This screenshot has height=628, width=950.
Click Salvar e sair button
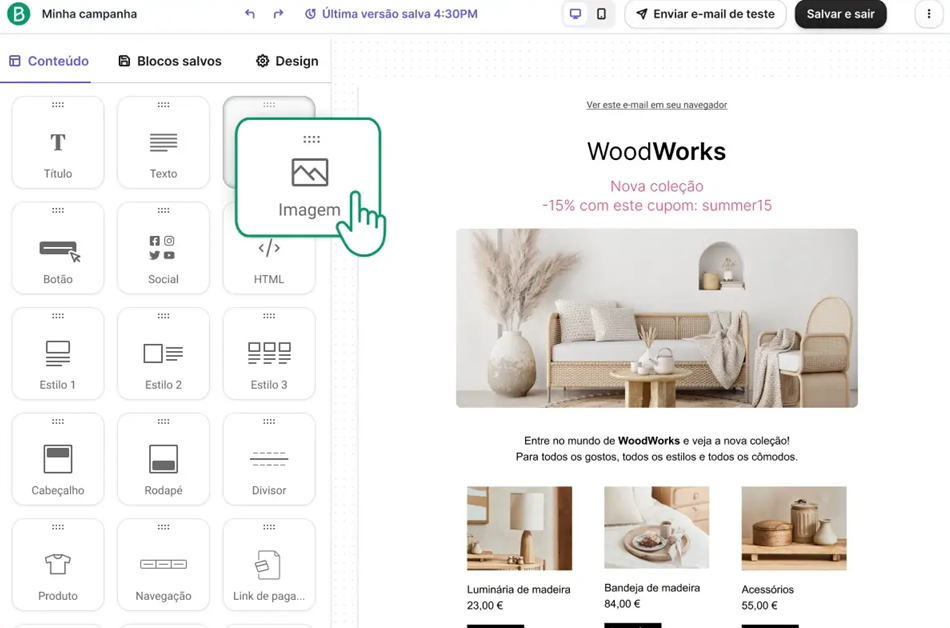point(840,14)
